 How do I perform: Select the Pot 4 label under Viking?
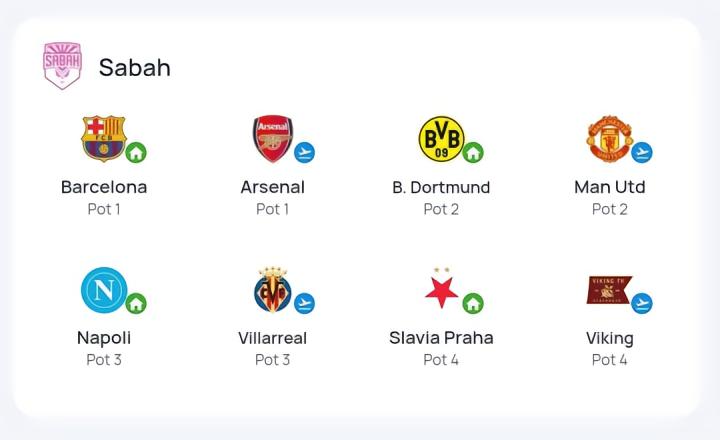tap(609, 360)
